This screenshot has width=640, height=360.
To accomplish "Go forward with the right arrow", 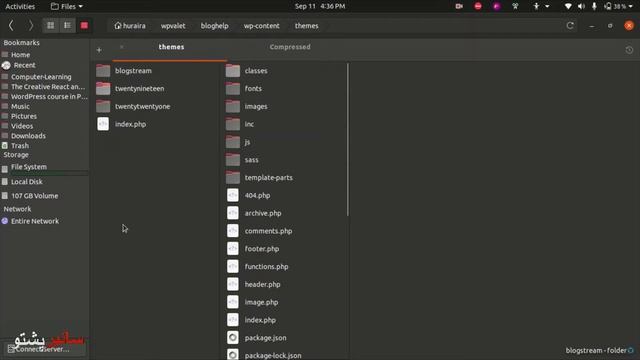I will coord(30,26).
